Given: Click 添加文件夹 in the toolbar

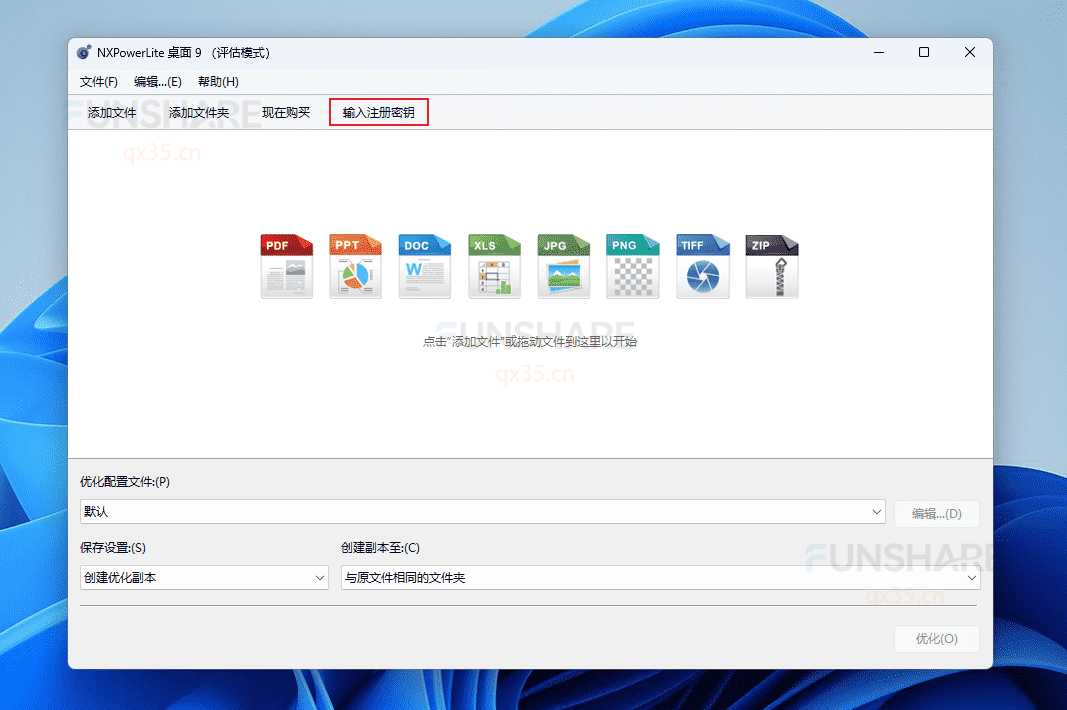Looking at the screenshot, I should tap(199, 112).
